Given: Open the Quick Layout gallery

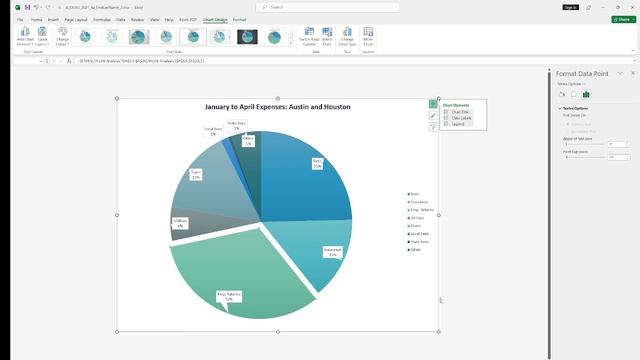Looking at the screenshot, I should tap(42, 36).
